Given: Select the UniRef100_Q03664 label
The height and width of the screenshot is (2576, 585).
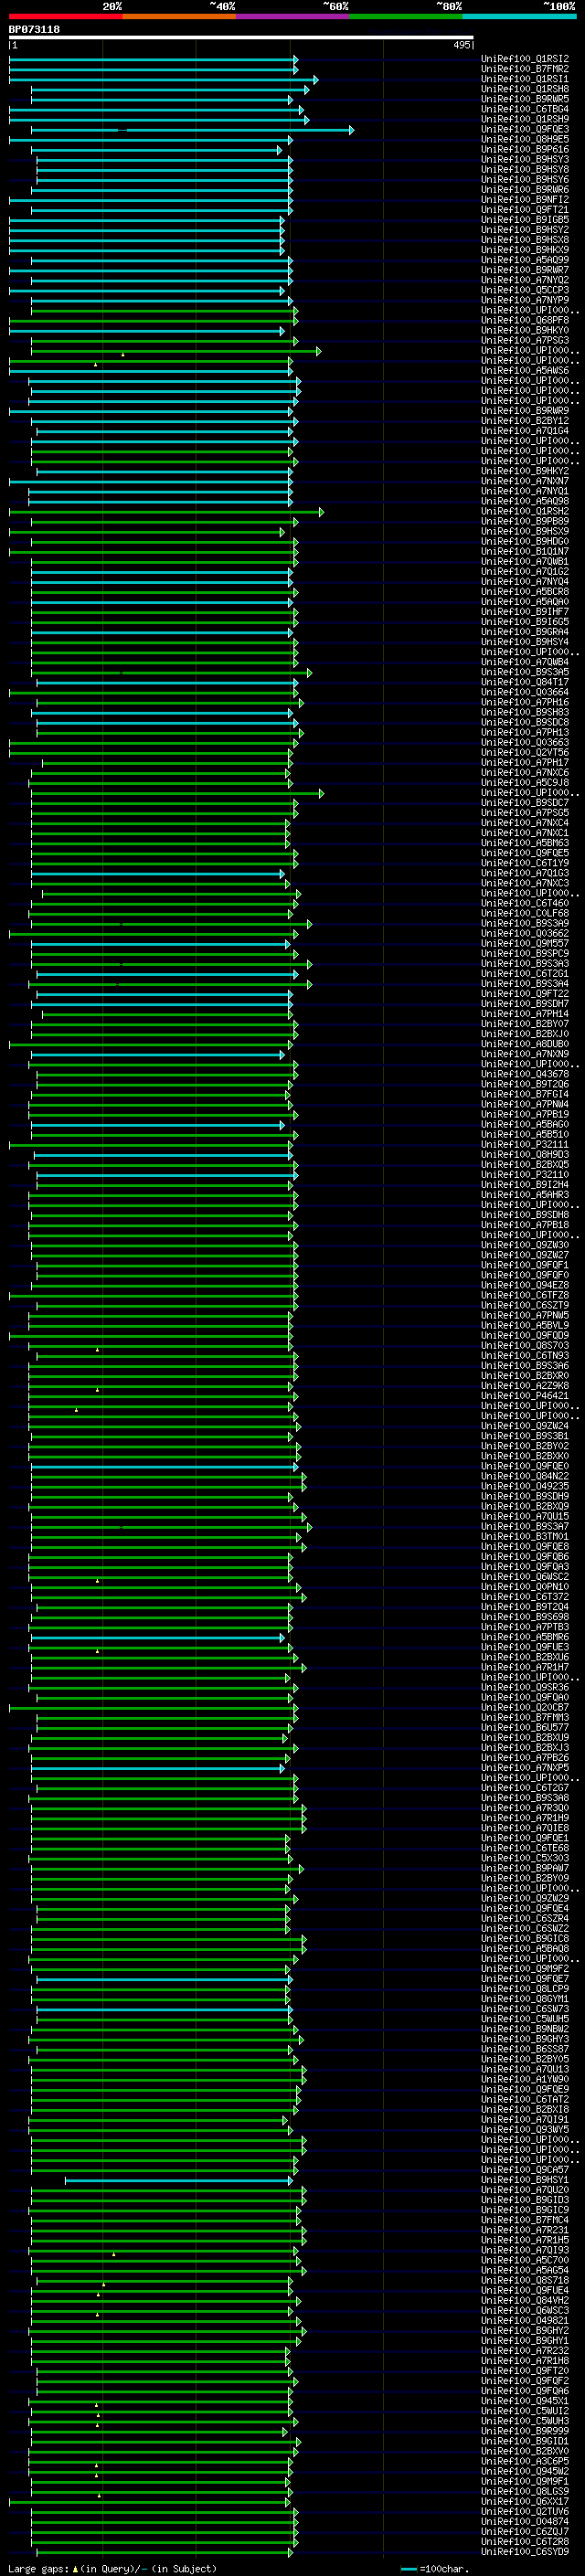Looking at the screenshot, I should 525,692.
